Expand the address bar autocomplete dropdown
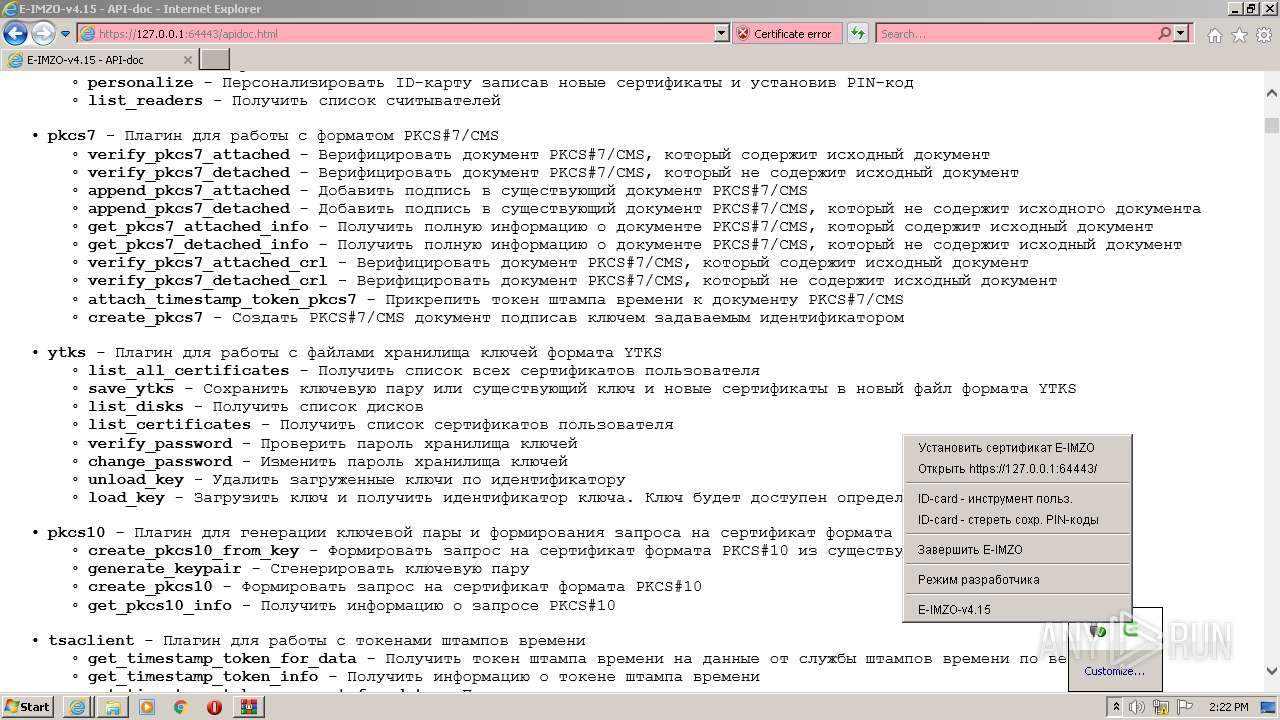 (722, 33)
